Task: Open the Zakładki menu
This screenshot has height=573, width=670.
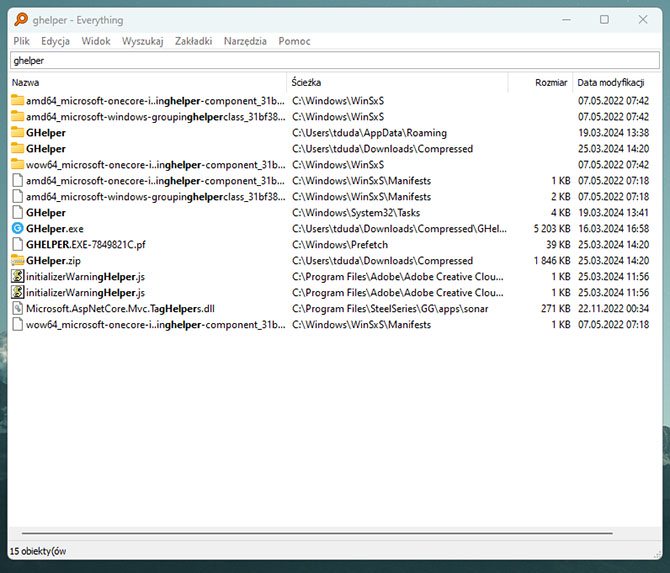Action: [x=193, y=41]
